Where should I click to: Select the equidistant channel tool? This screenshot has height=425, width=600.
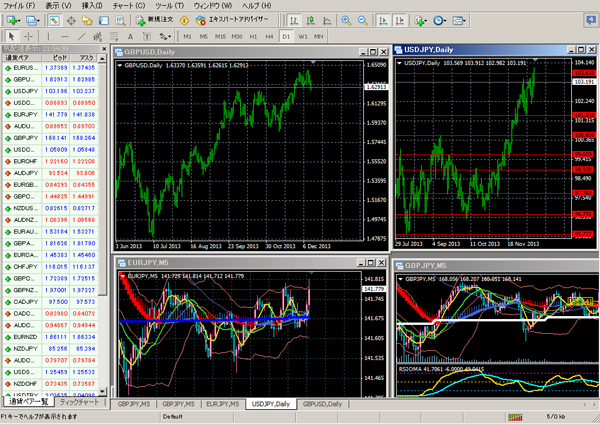98,36
